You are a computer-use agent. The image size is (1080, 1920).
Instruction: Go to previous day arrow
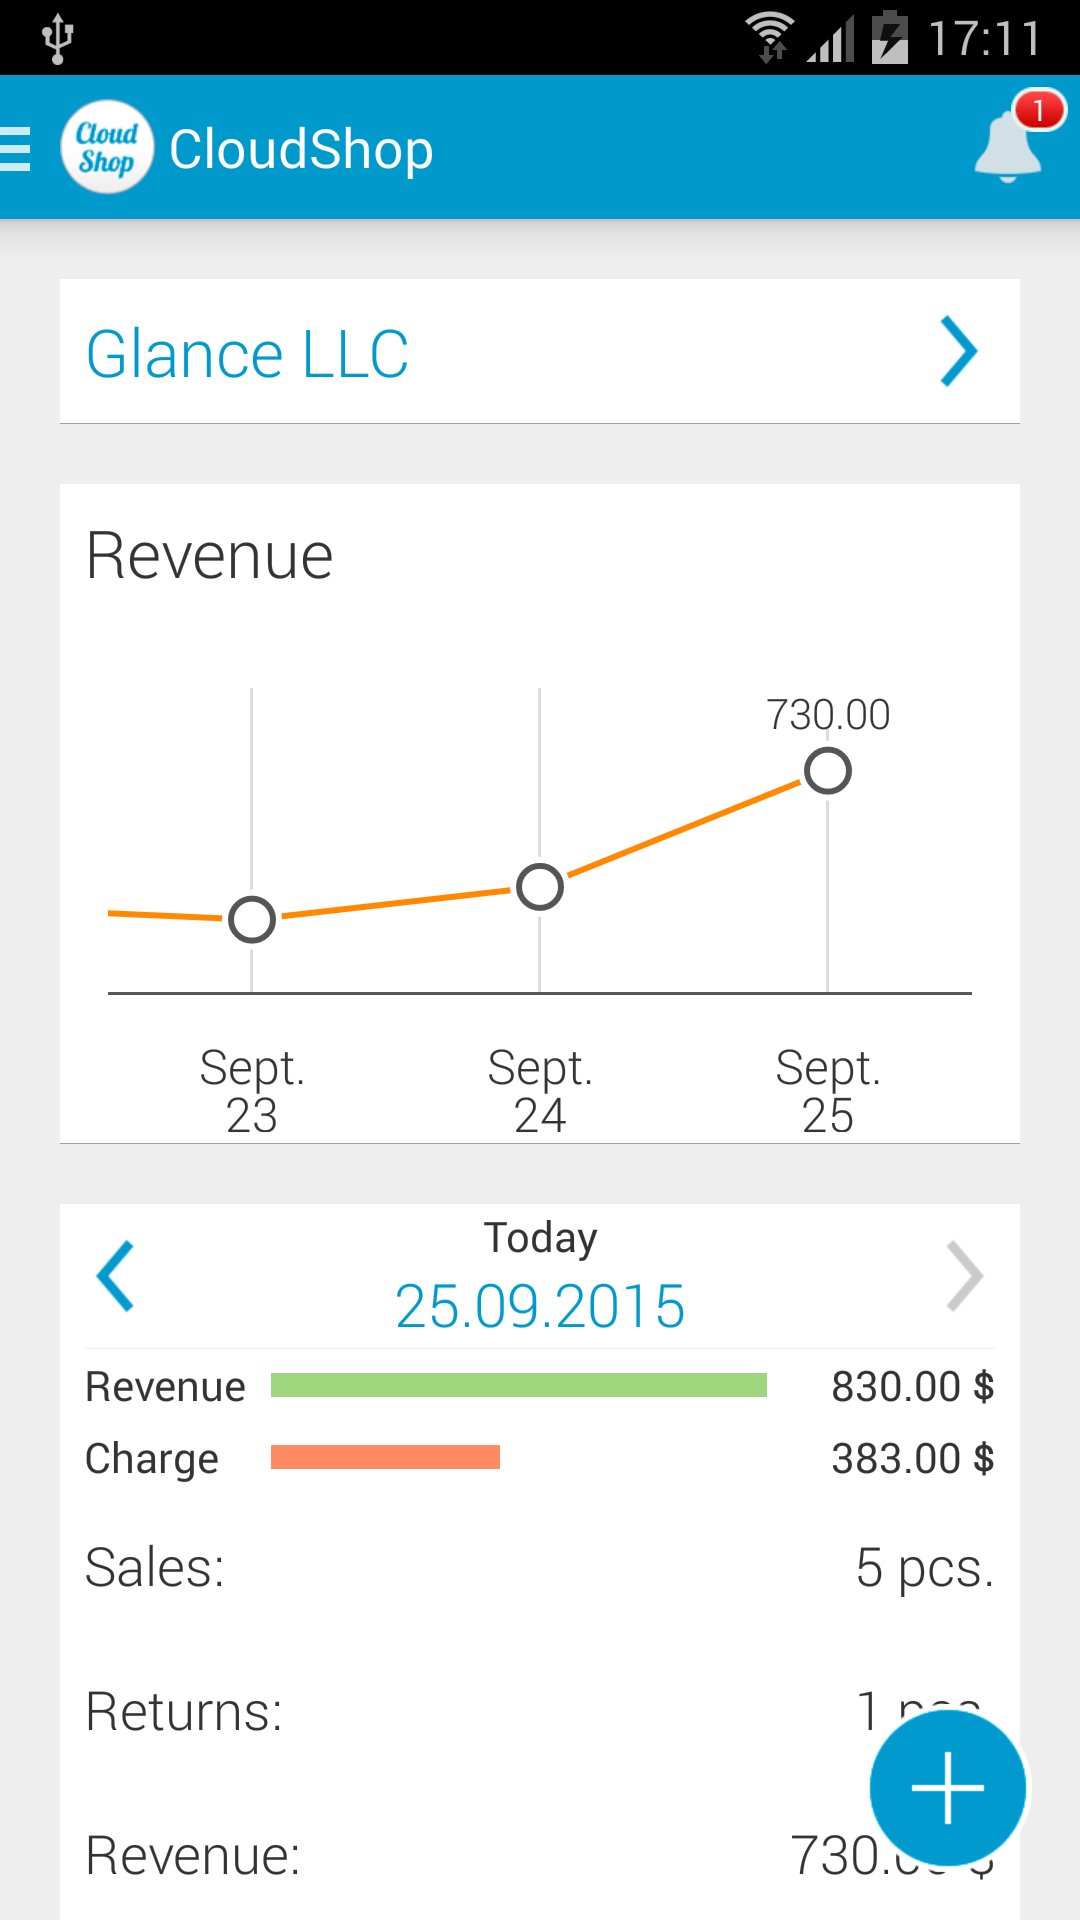pos(116,1276)
